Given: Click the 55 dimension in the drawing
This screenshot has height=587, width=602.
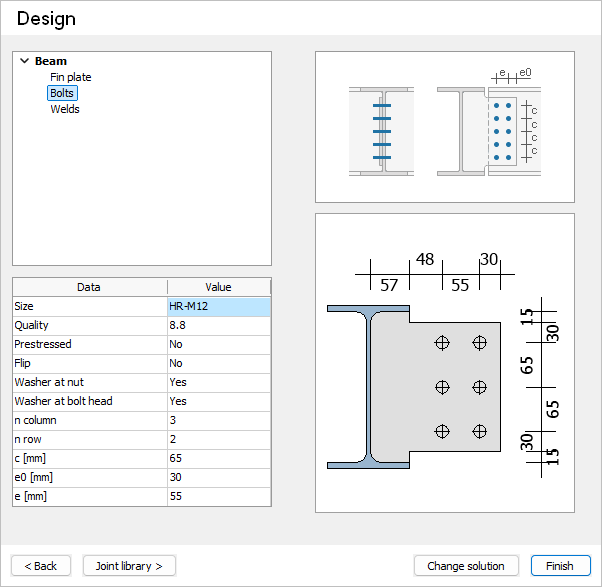Looking at the screenshot, I should coord(460,285).
